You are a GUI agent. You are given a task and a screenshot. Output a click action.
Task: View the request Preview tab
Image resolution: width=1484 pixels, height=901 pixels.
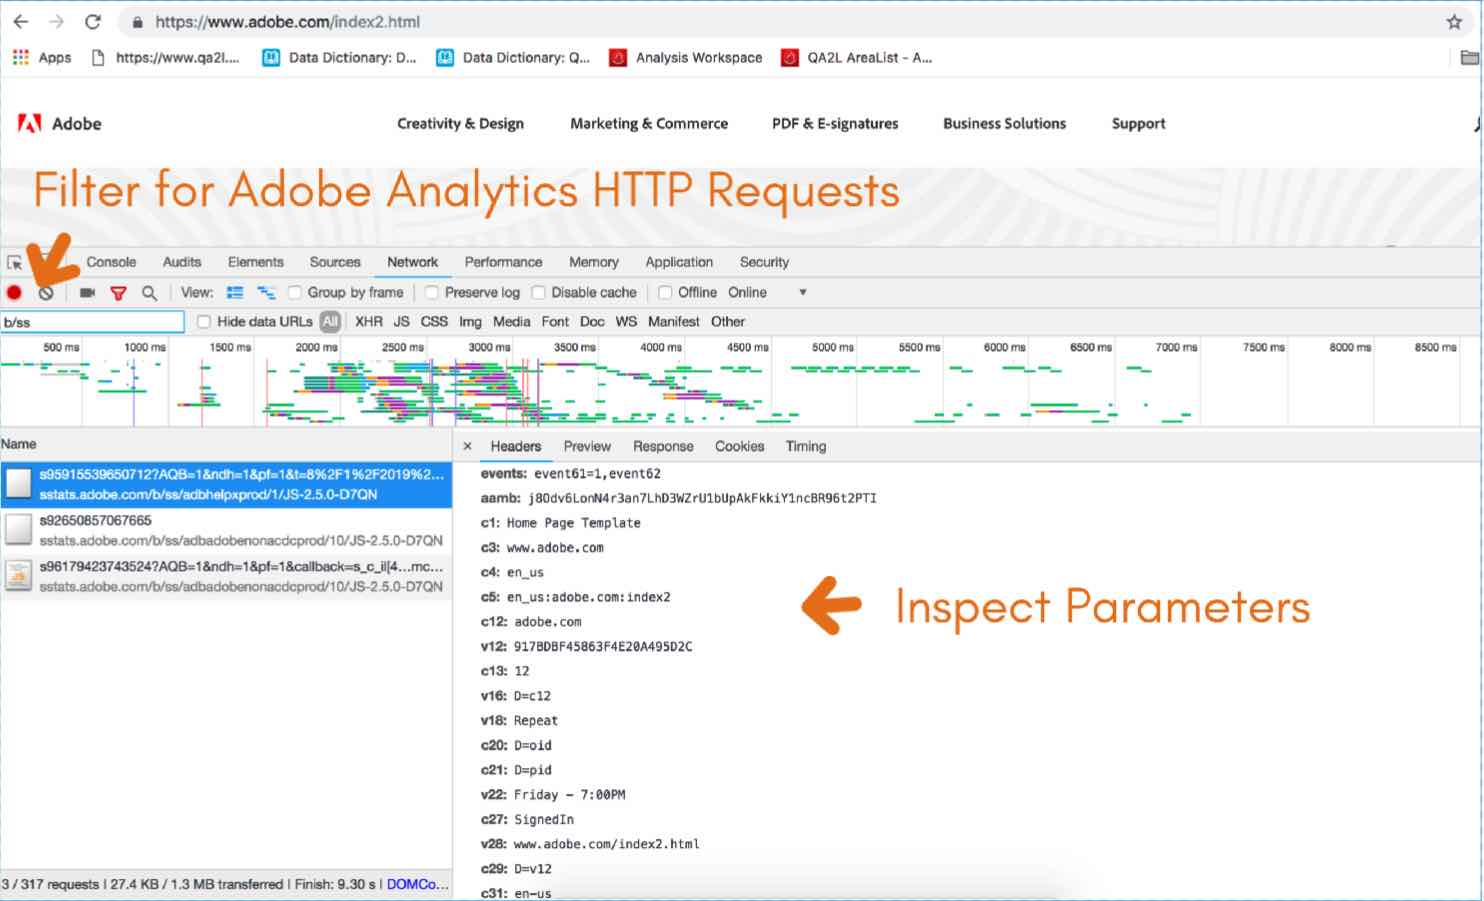(587, 446)
